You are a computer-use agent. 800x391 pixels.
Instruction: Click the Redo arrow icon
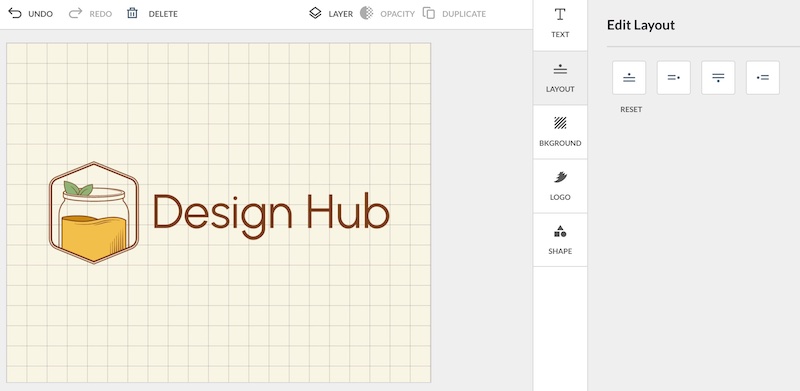coord(76,13)
